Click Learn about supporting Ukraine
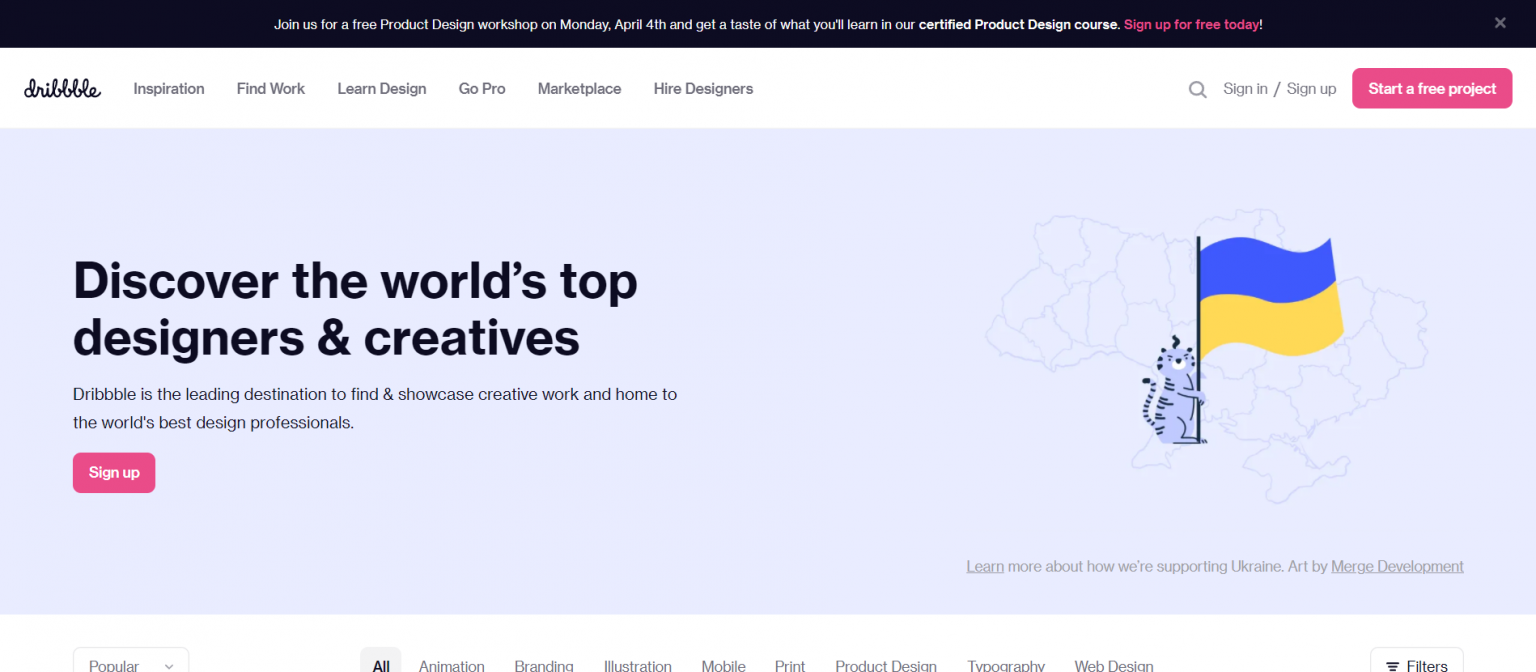1536x672 pixels. click(x=984, y=566)
